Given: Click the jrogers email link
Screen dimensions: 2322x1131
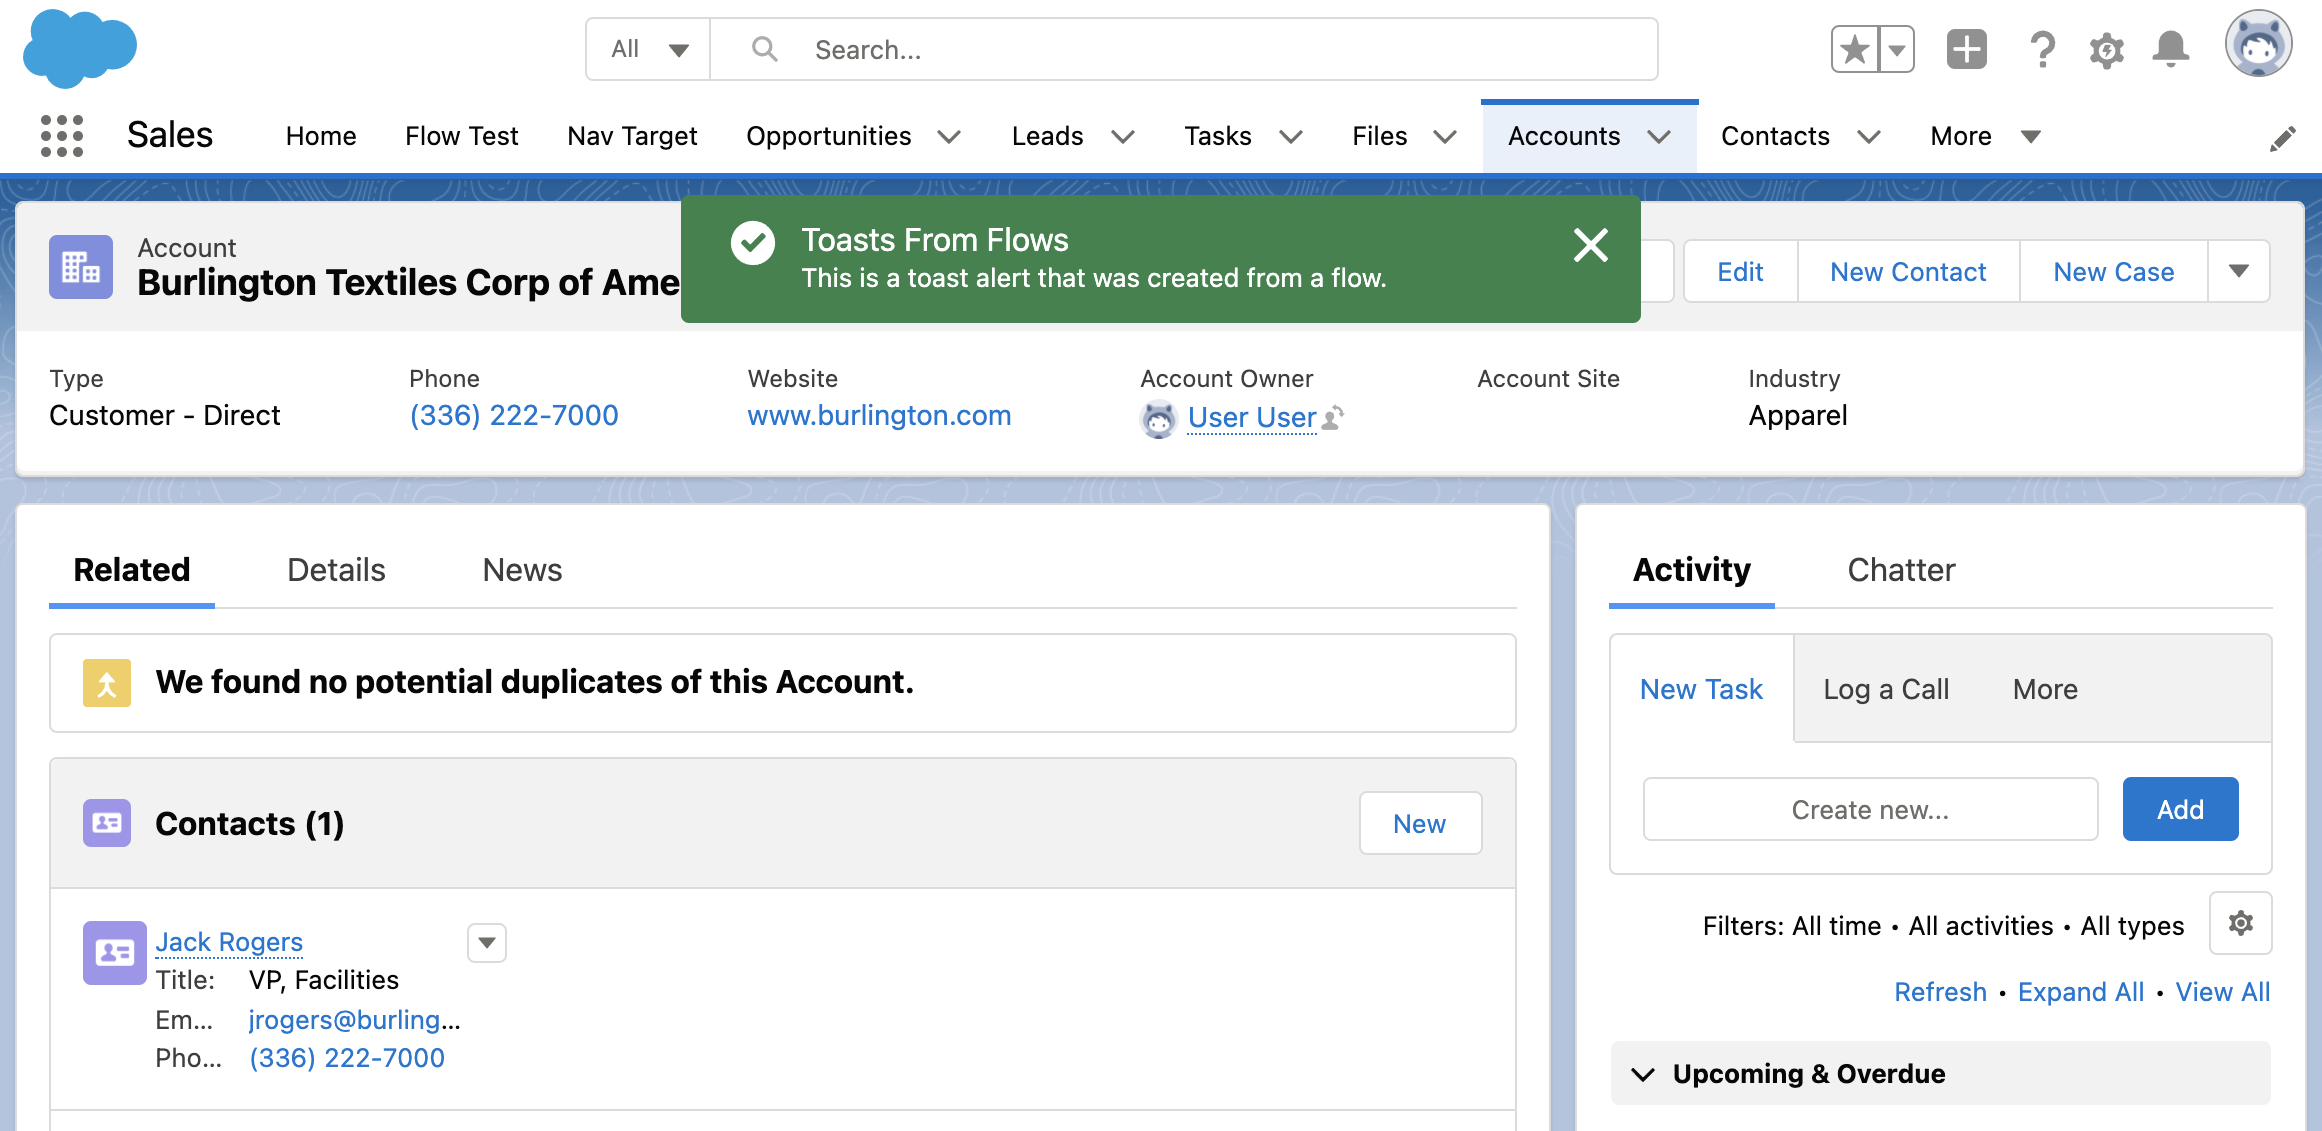Looking at the screenshot, I should [354, 1020].
